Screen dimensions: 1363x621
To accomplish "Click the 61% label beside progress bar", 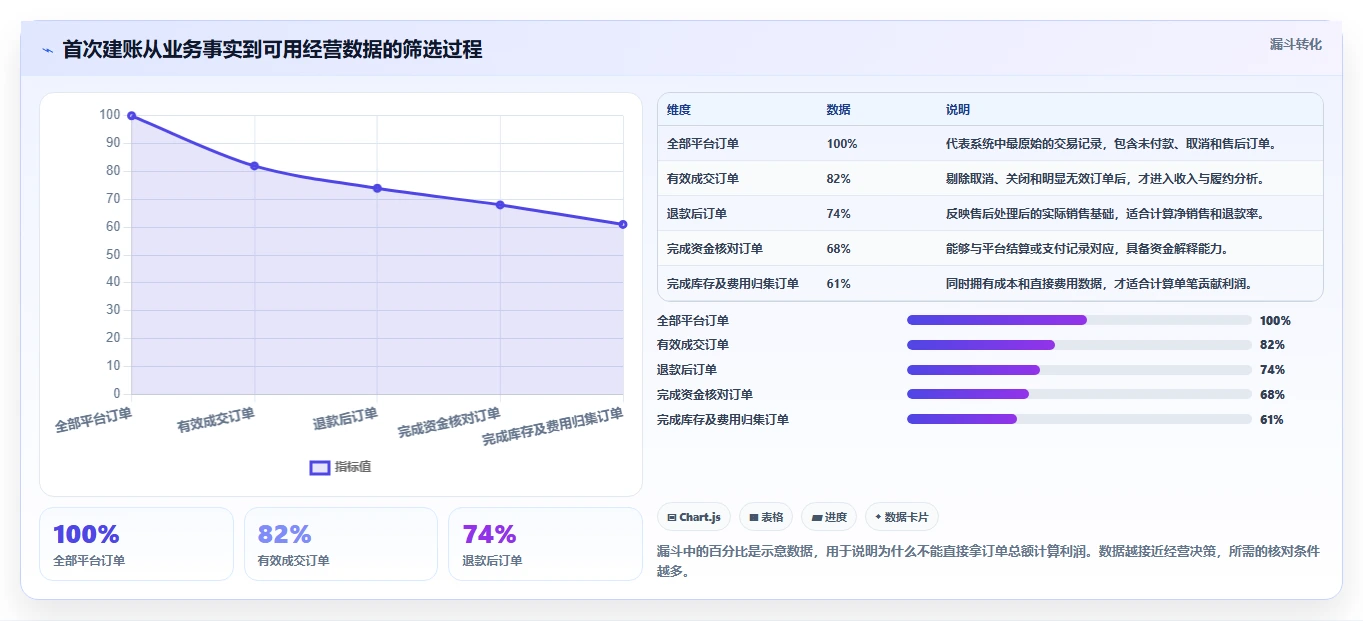I will (1272, 420).
